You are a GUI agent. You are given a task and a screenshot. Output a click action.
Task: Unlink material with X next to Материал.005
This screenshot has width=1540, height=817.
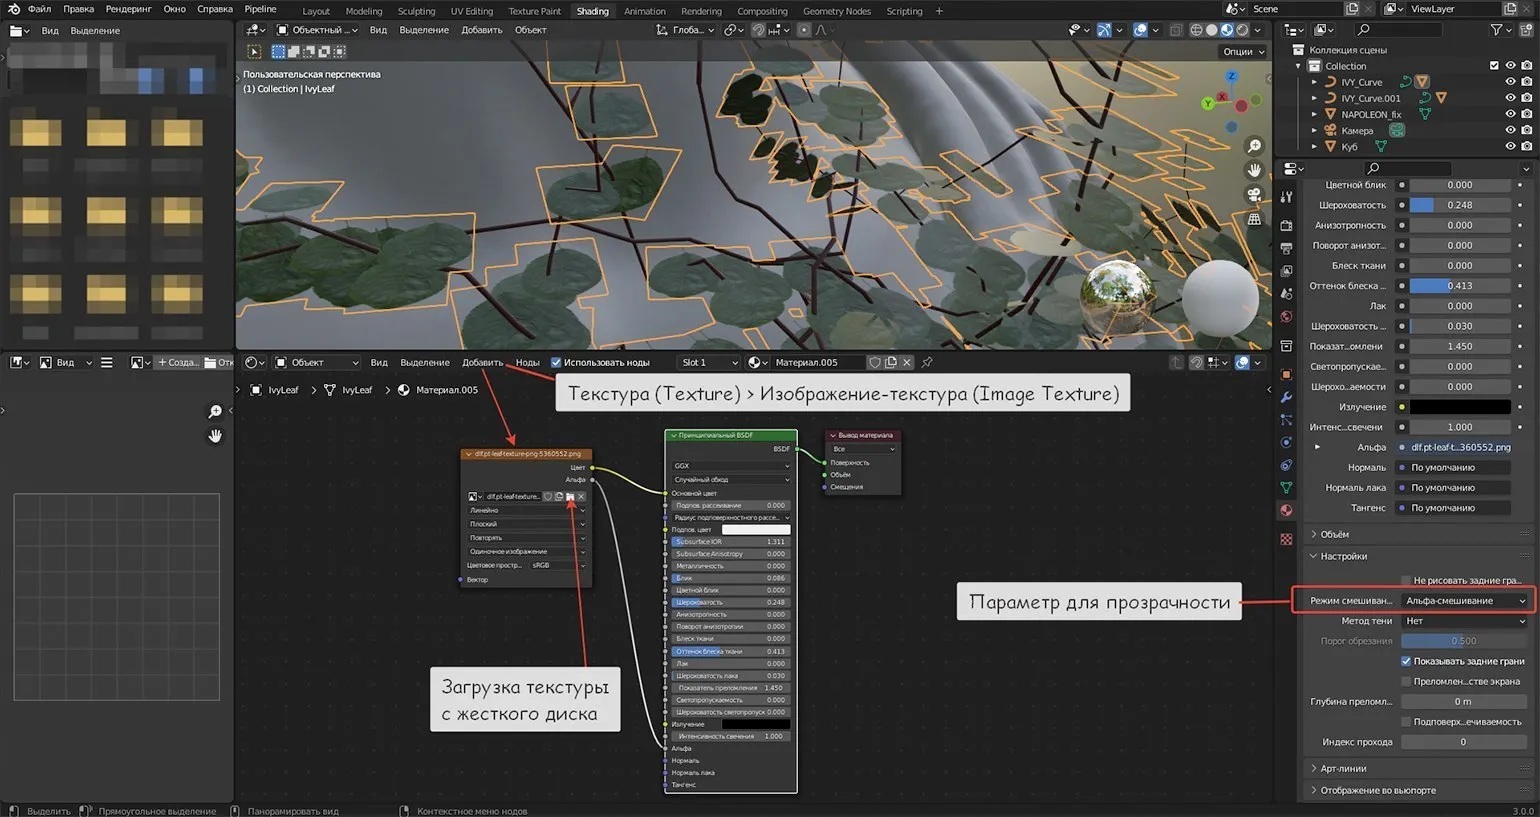pos(907,362)
